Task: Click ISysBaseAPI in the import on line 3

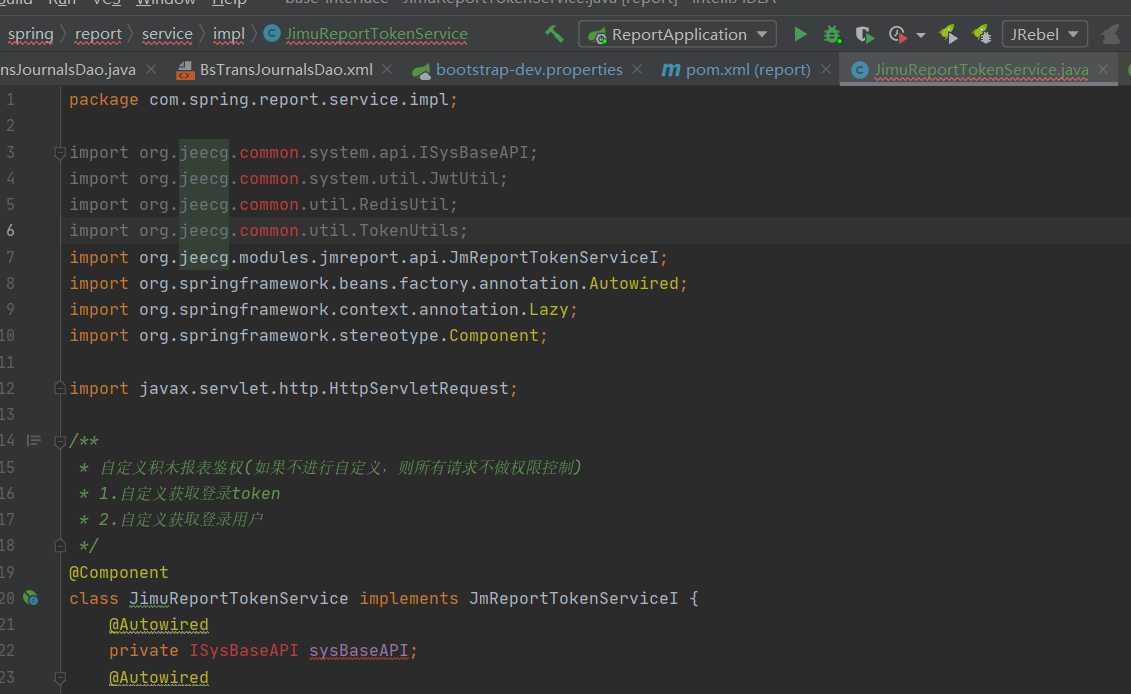Action: pos(474,152)
